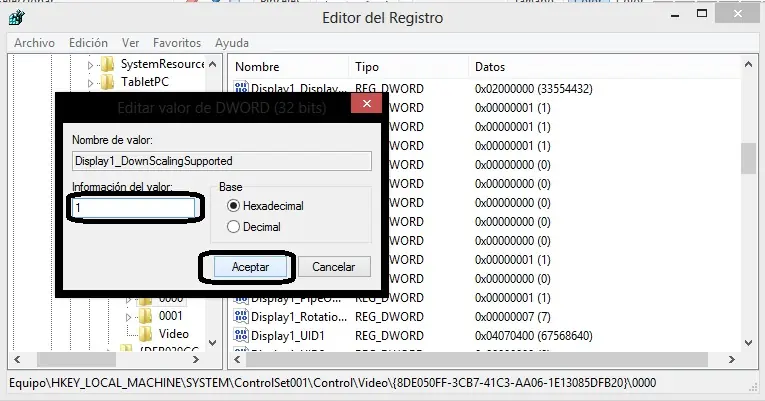Viewport: 765px width, 401px height.
Task: Expand the TabletPC tree node
Action: pos(90,83)
